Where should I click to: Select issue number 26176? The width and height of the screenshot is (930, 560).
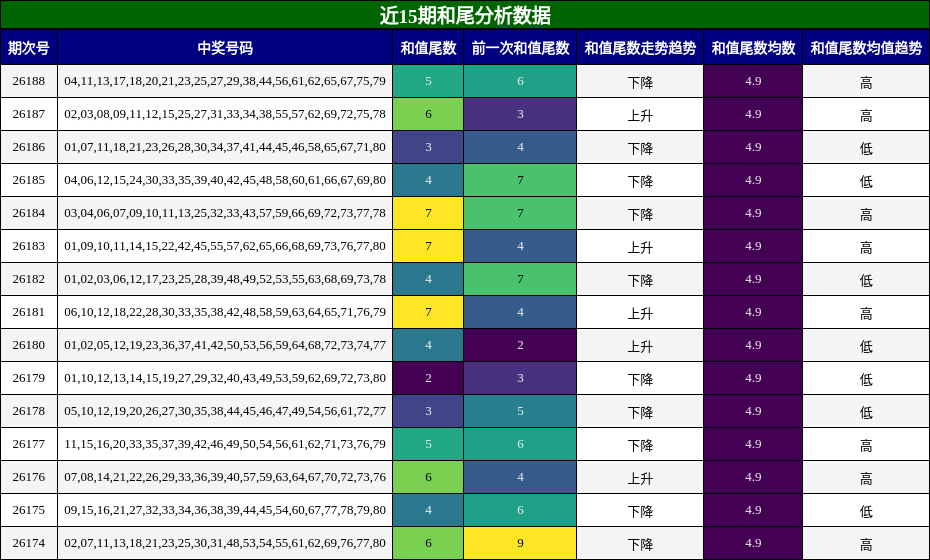[28, 477]
